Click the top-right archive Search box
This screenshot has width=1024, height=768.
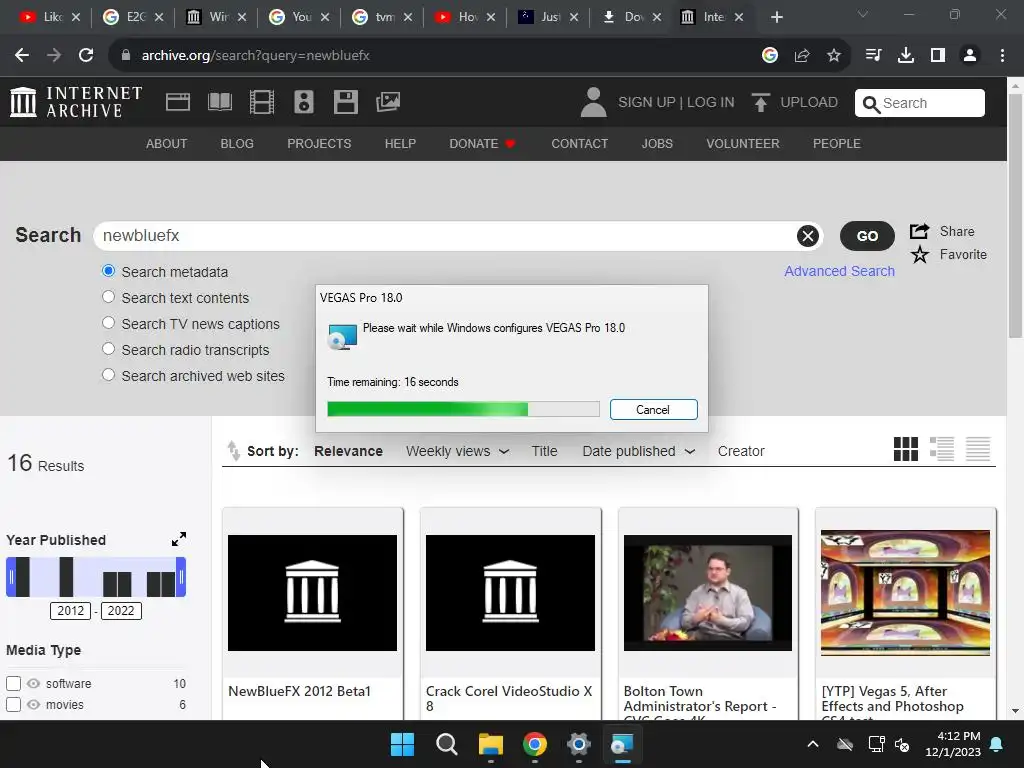[920, 103]
